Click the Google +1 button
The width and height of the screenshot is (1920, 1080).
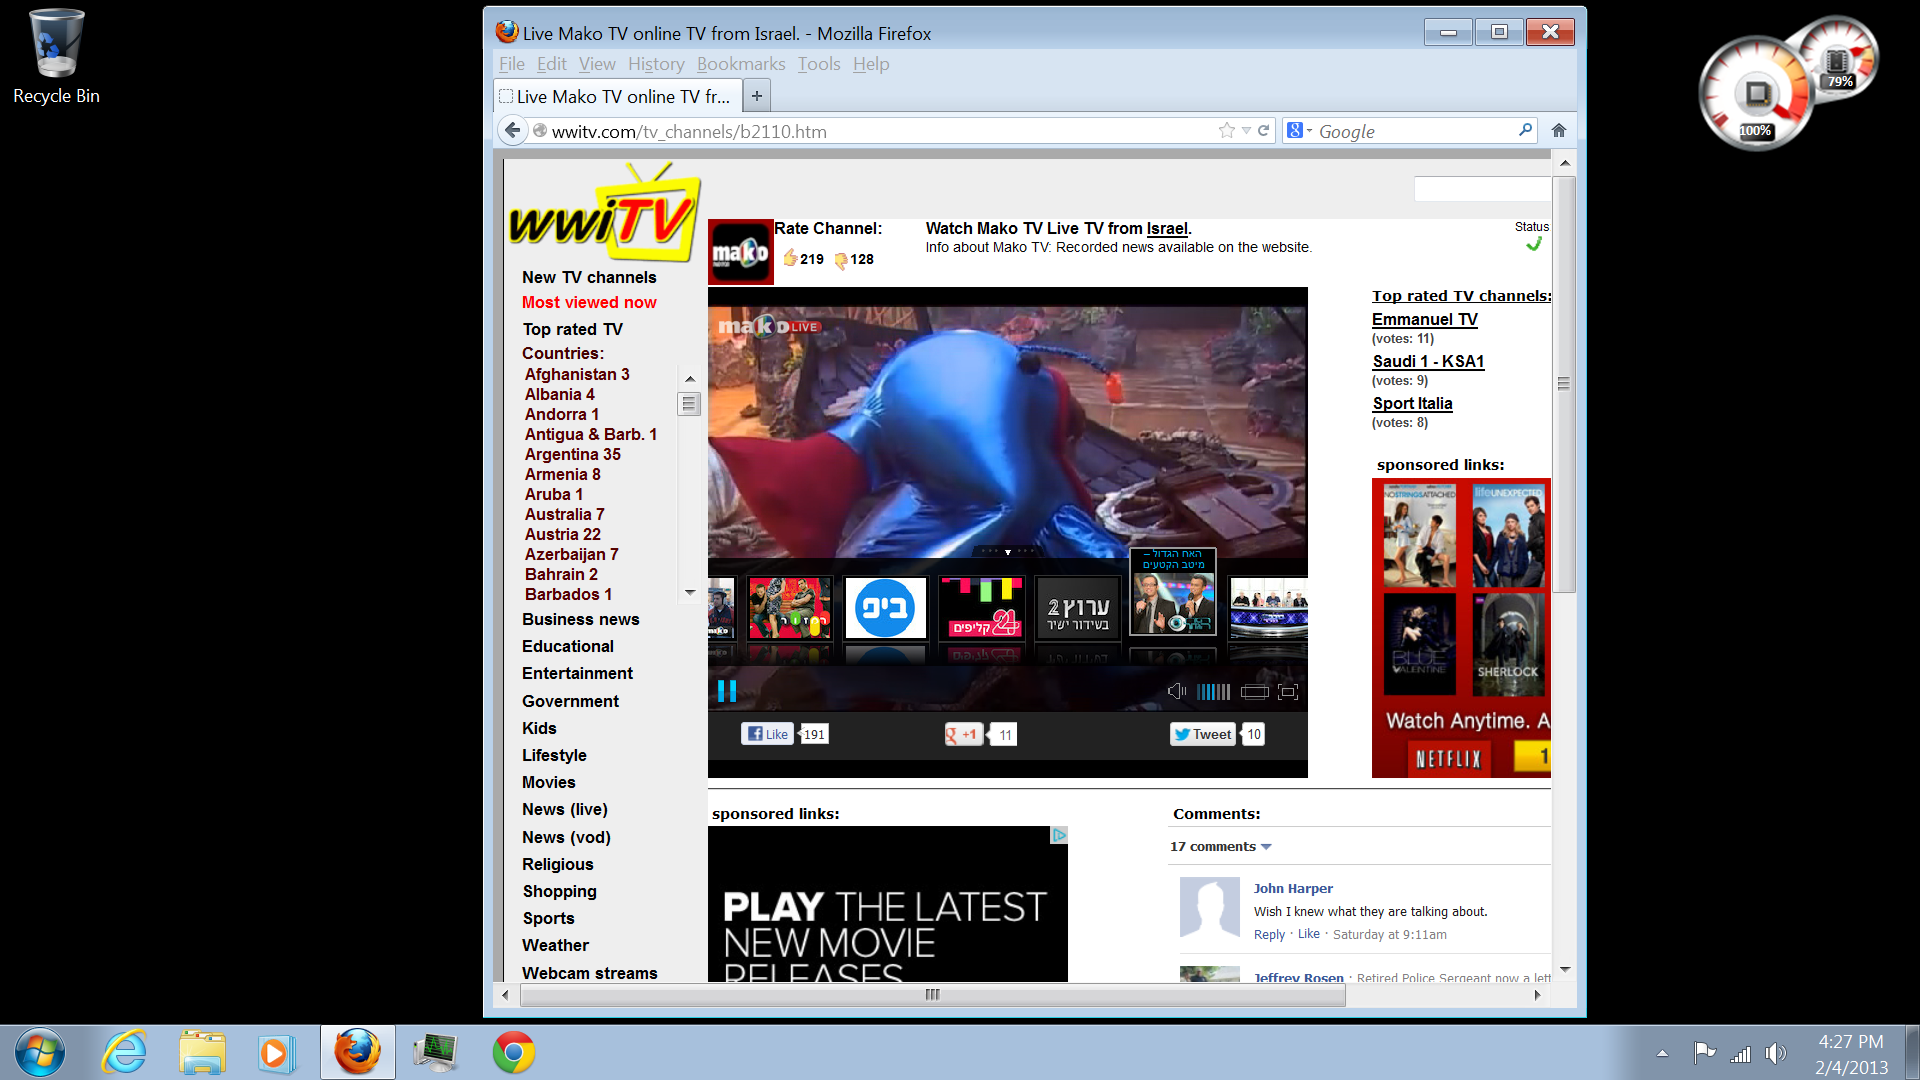[964, 735]
